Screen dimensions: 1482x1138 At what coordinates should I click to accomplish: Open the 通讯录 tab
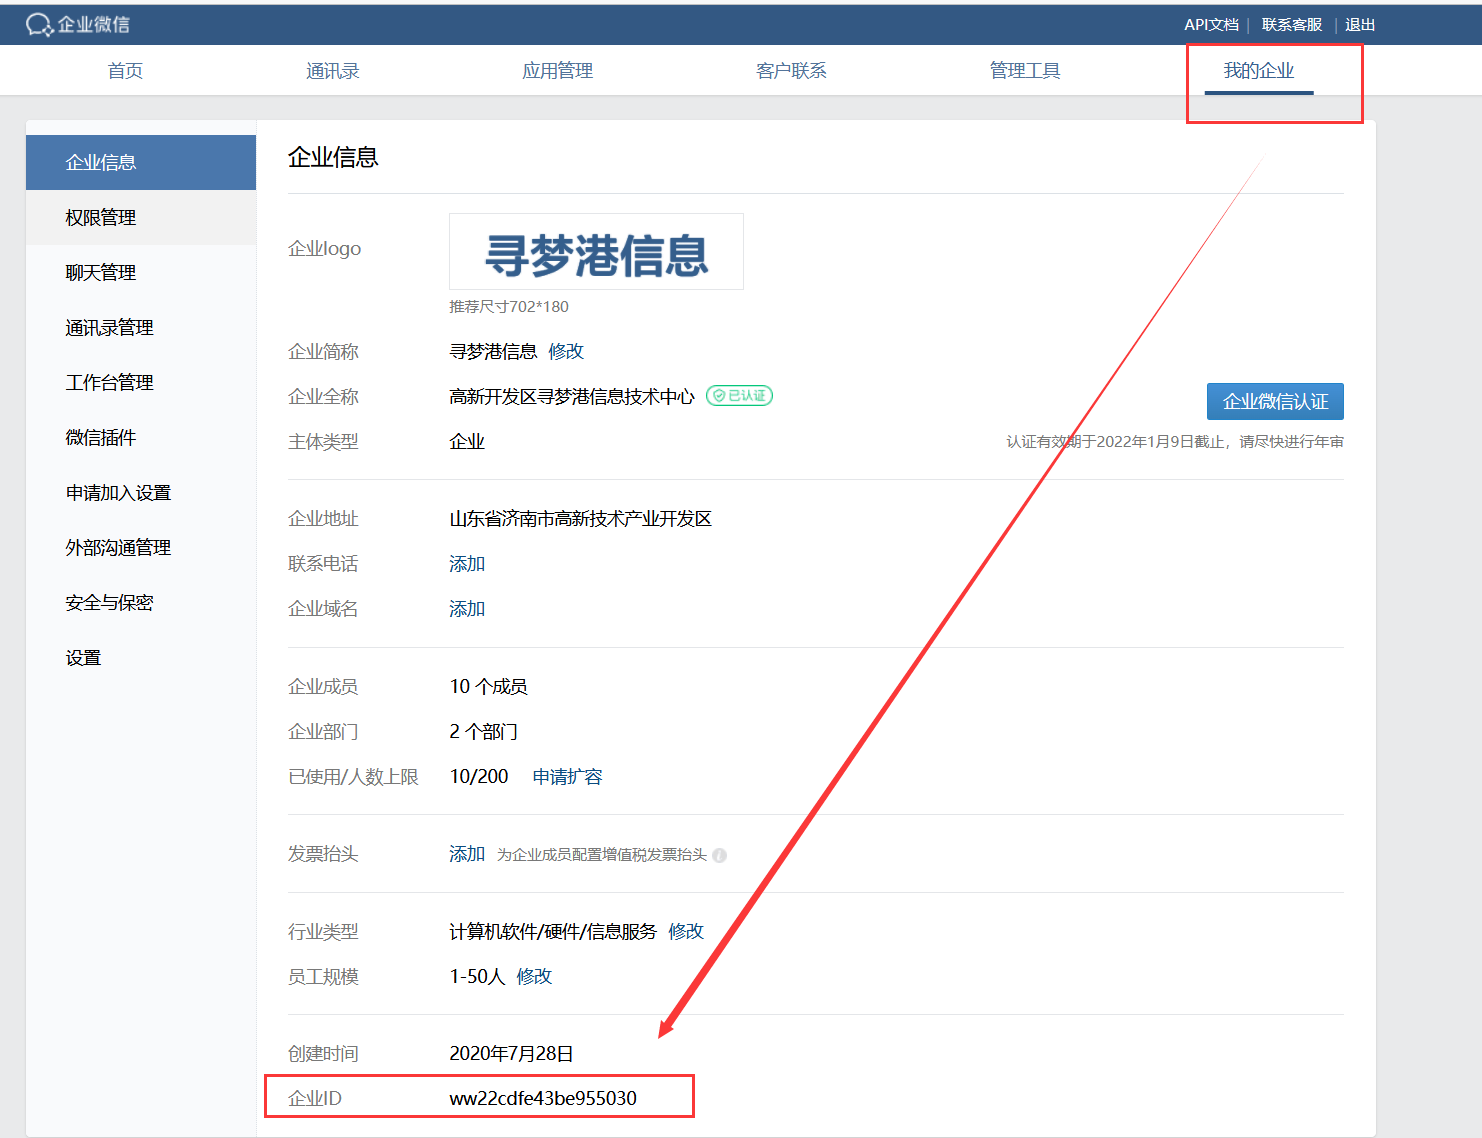(x=332, y=71)
